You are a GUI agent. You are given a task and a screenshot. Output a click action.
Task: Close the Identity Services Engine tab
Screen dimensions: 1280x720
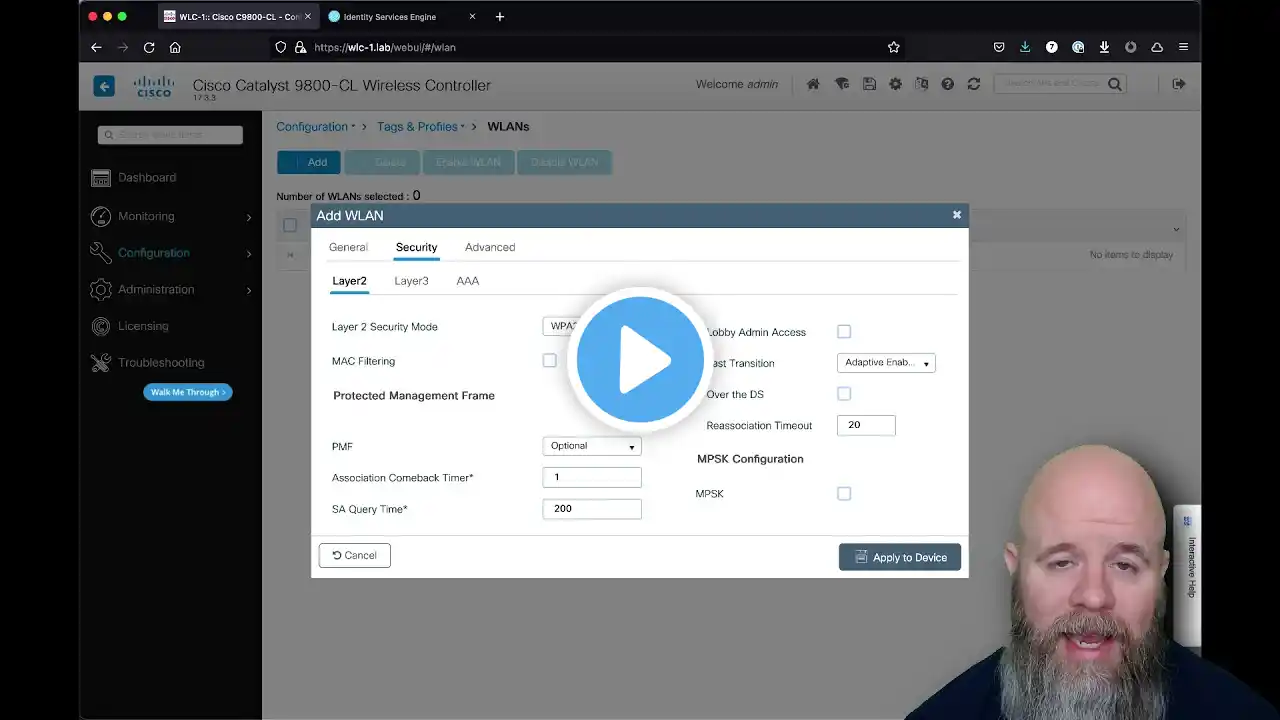[472, 16]
